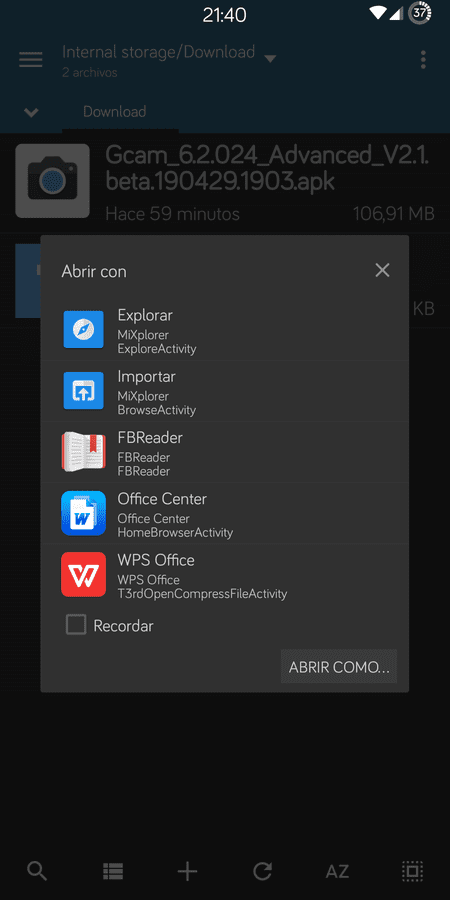Open the file with Office Center
450x900 pixels.
(x=224, y=513)
